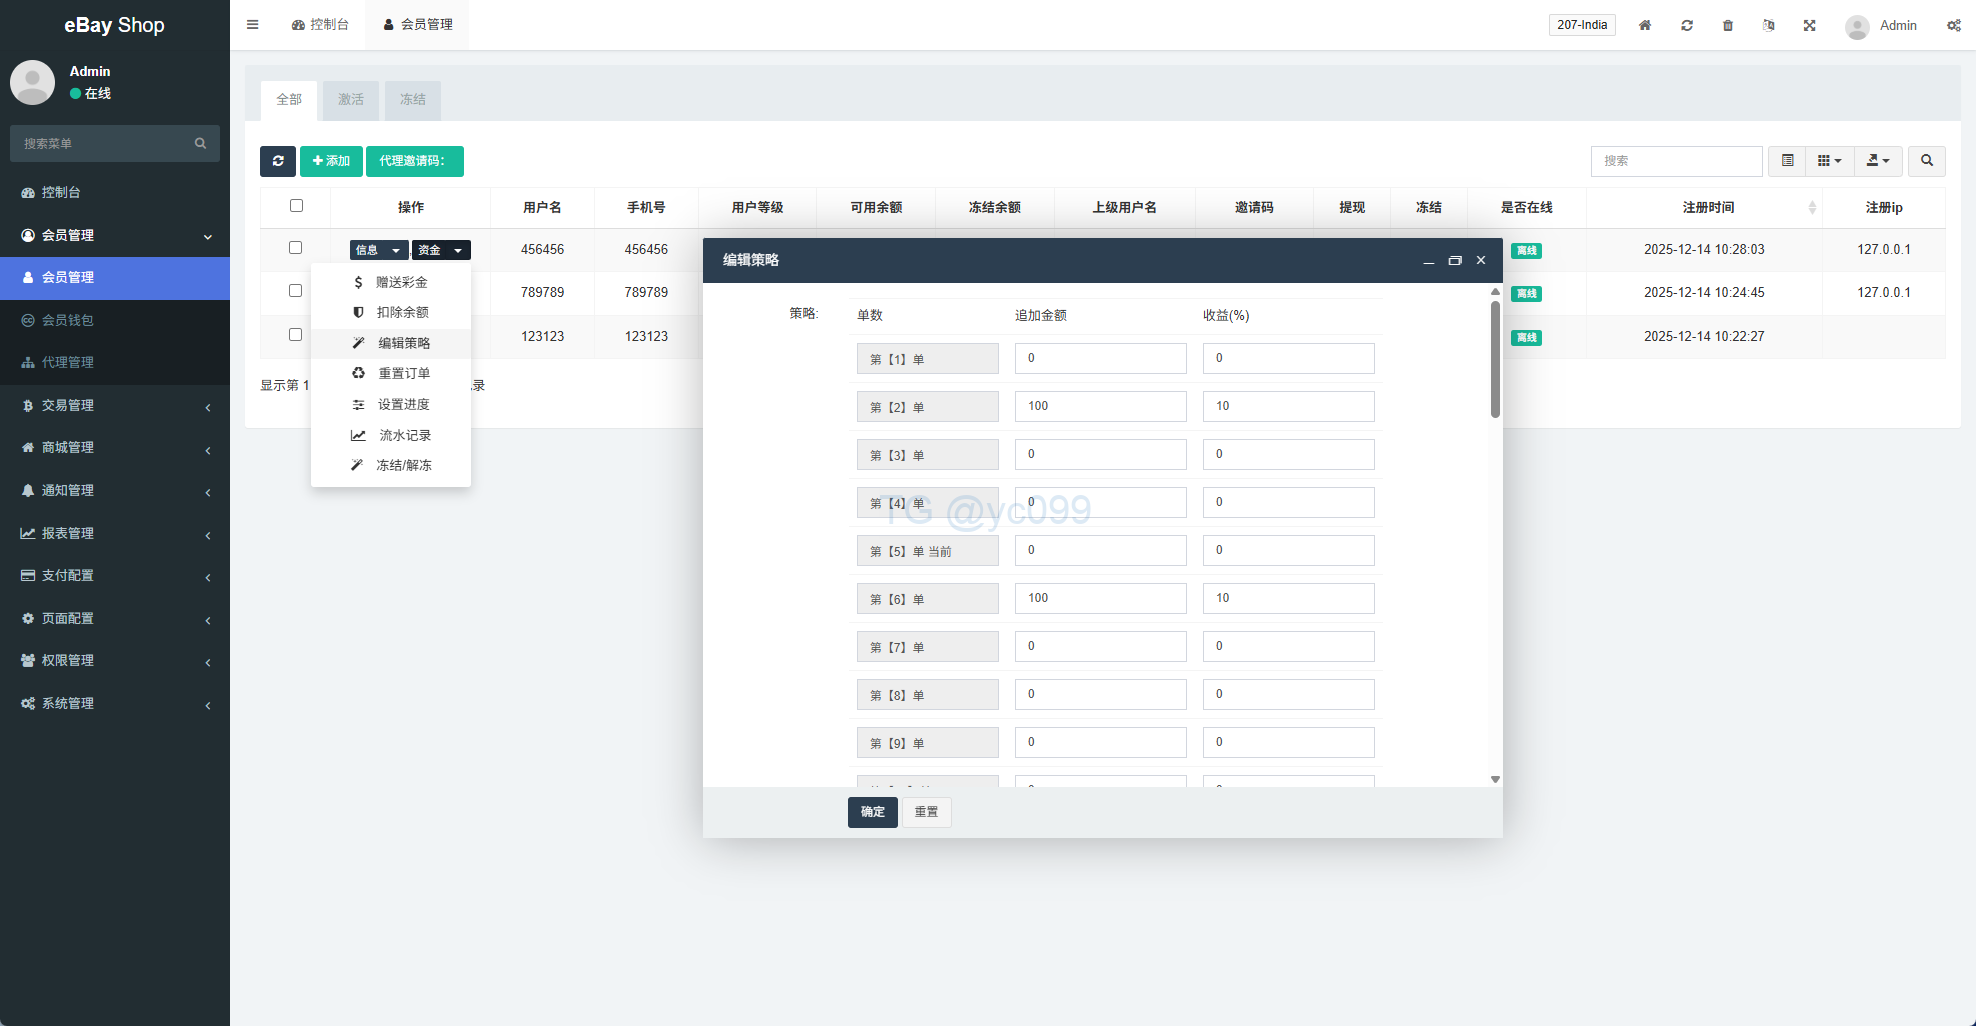The width and height of the screenshot is (1976, 1026).
Task: Click the 追加金额 field for 第【2】单
Action: click(x=1100, y=406)
